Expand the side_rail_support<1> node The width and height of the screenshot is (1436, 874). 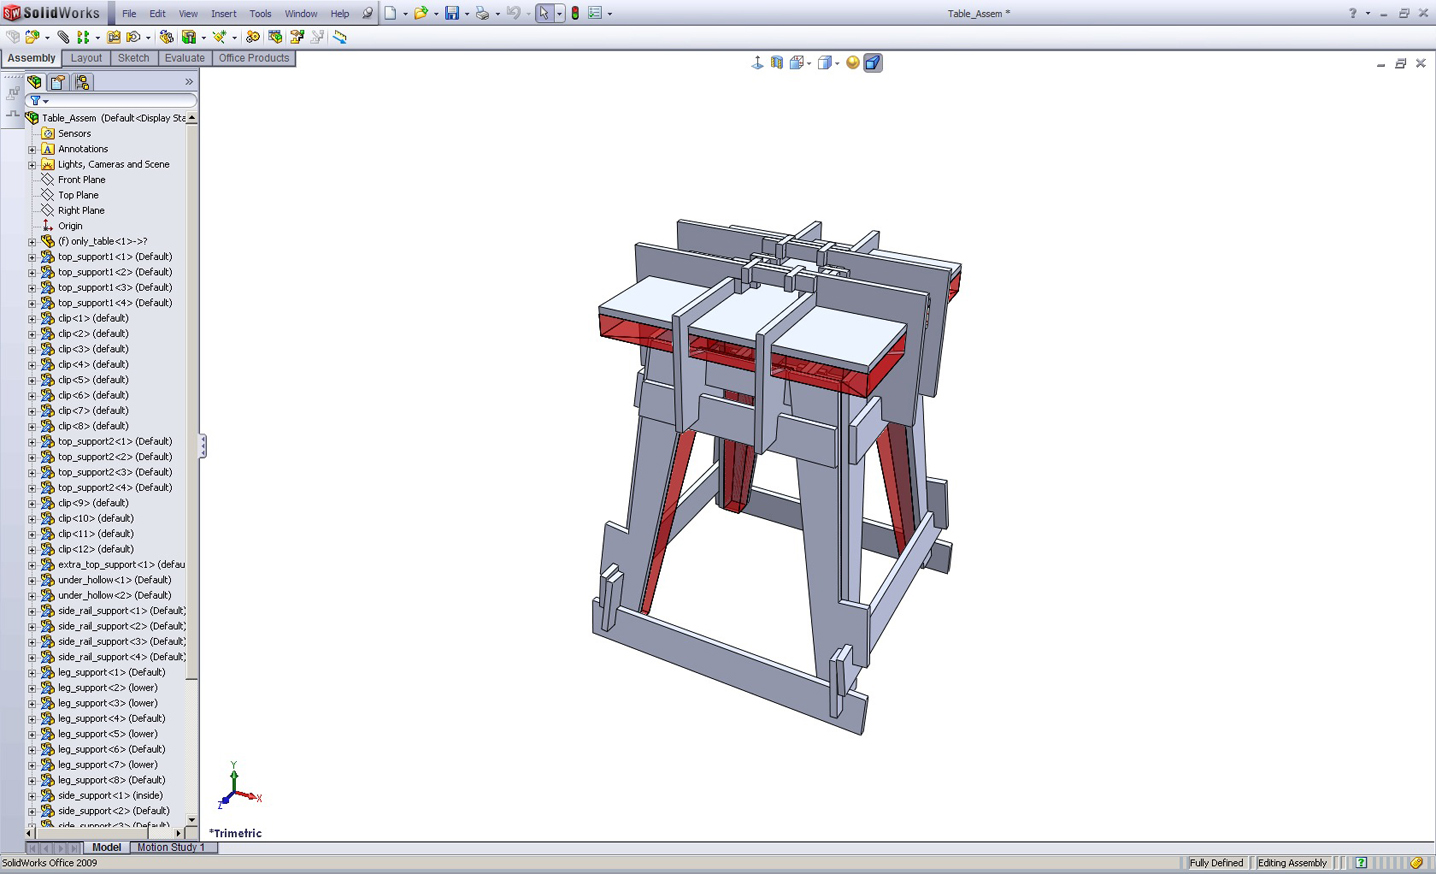32,611
